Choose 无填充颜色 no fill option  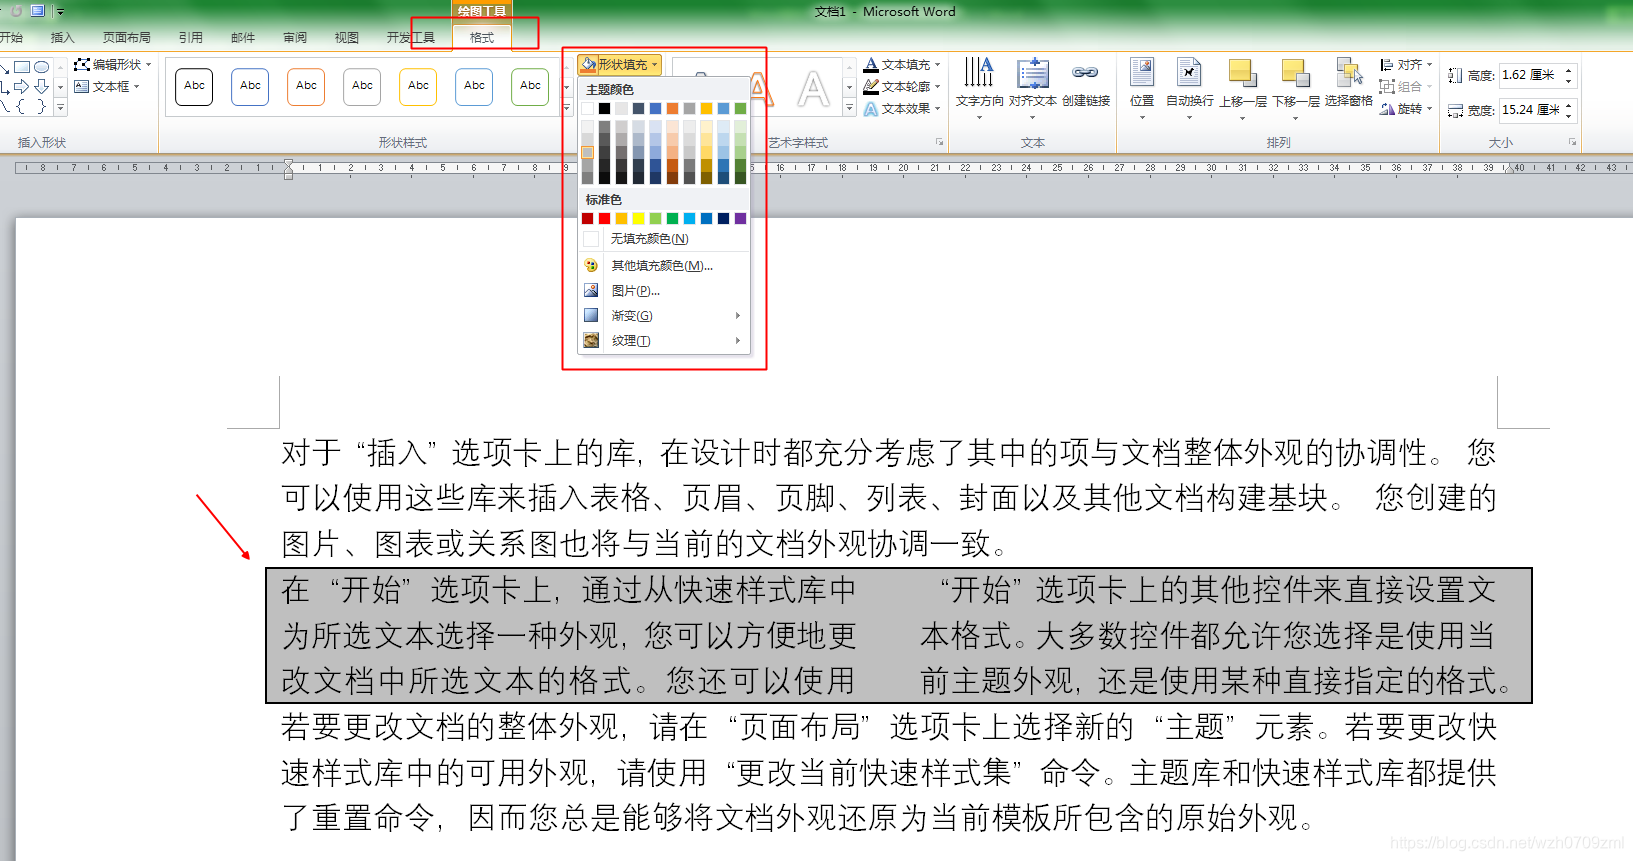pyautogui.click(x=664, y=239)
